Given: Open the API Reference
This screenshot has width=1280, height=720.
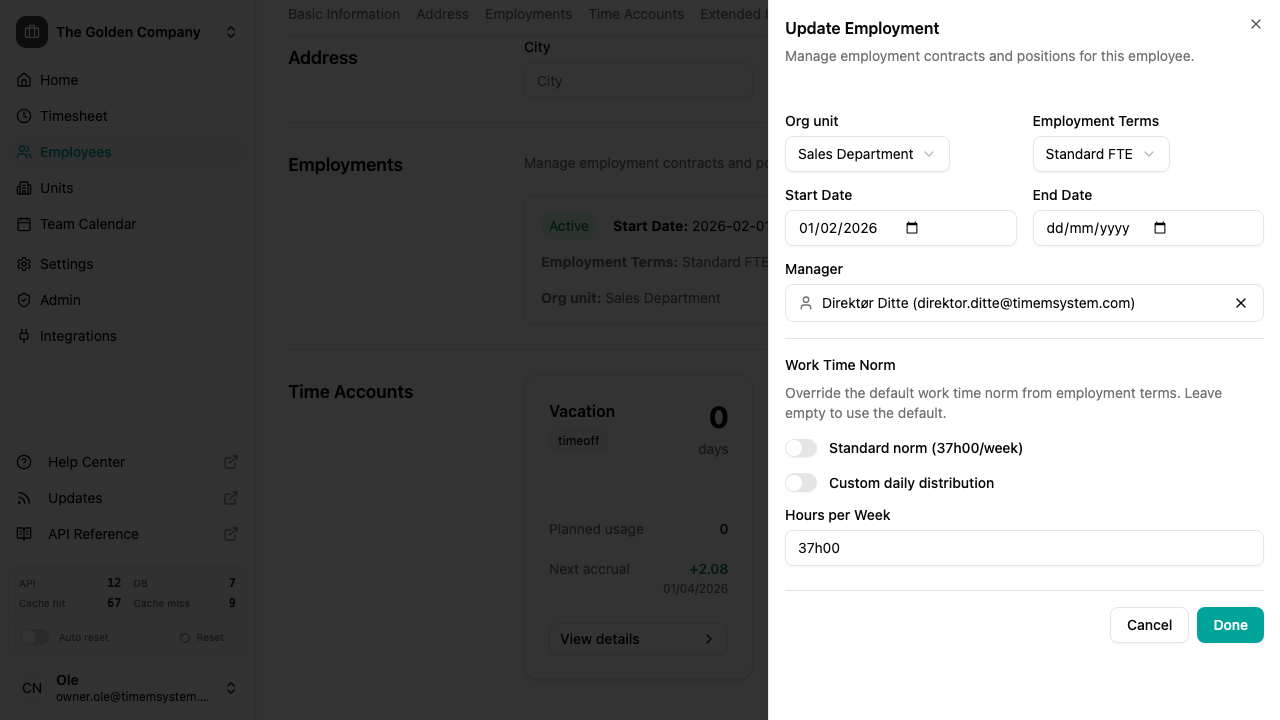Looking at the screenshot, I should [86, 533].
